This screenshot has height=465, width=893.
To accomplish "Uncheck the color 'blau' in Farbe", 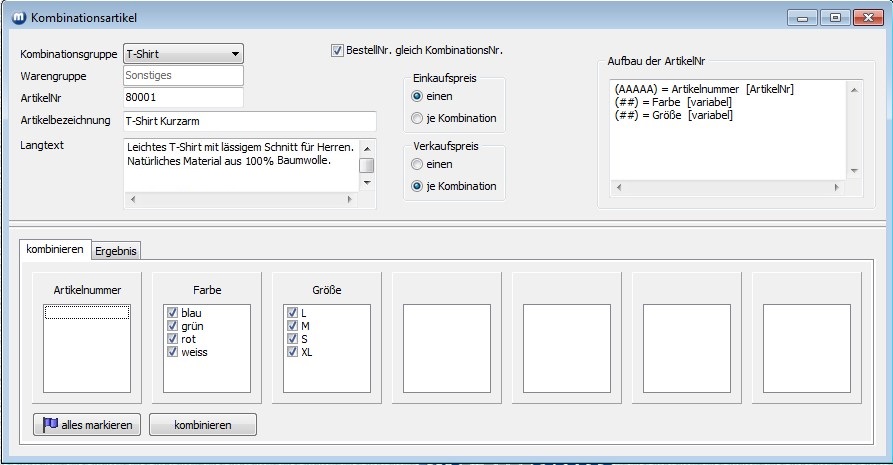I will 172,313.
